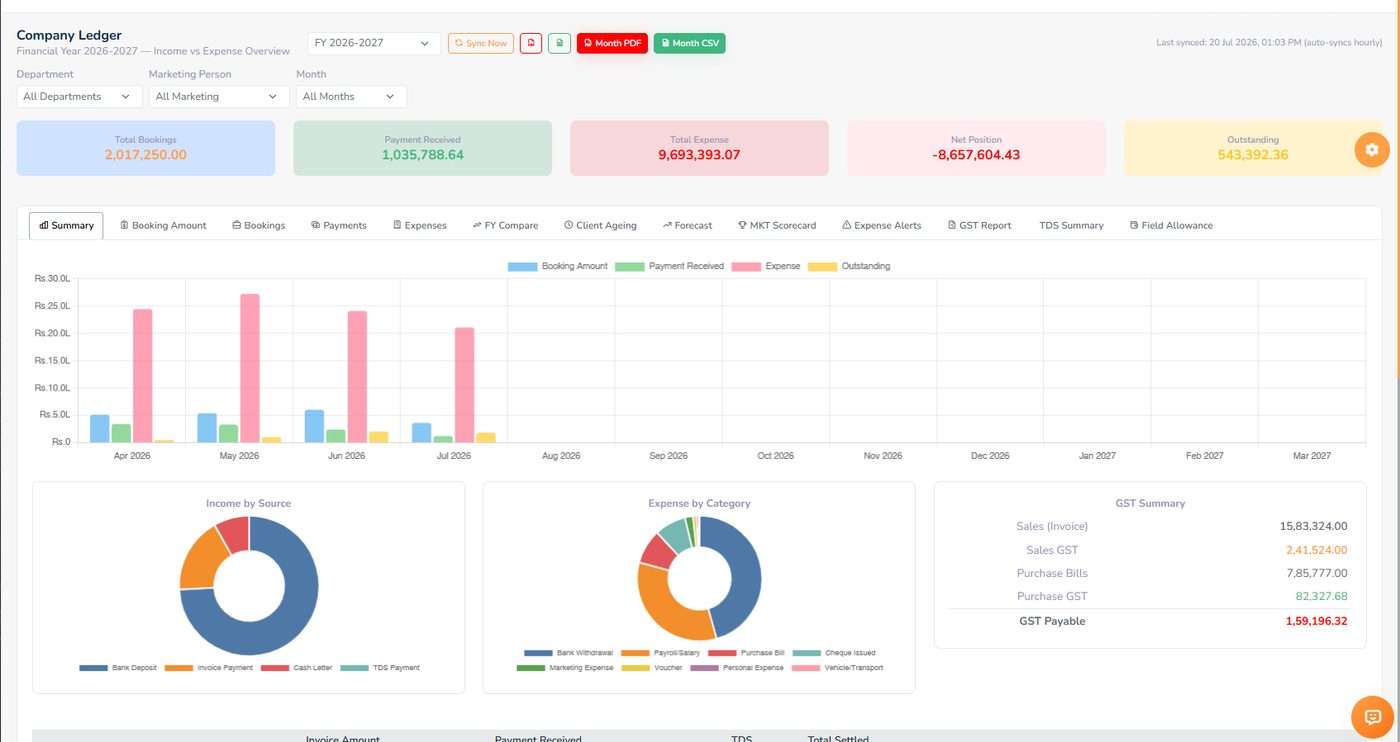Toggle Vehicle/Transport in expense legend

[x=837, y=667]
